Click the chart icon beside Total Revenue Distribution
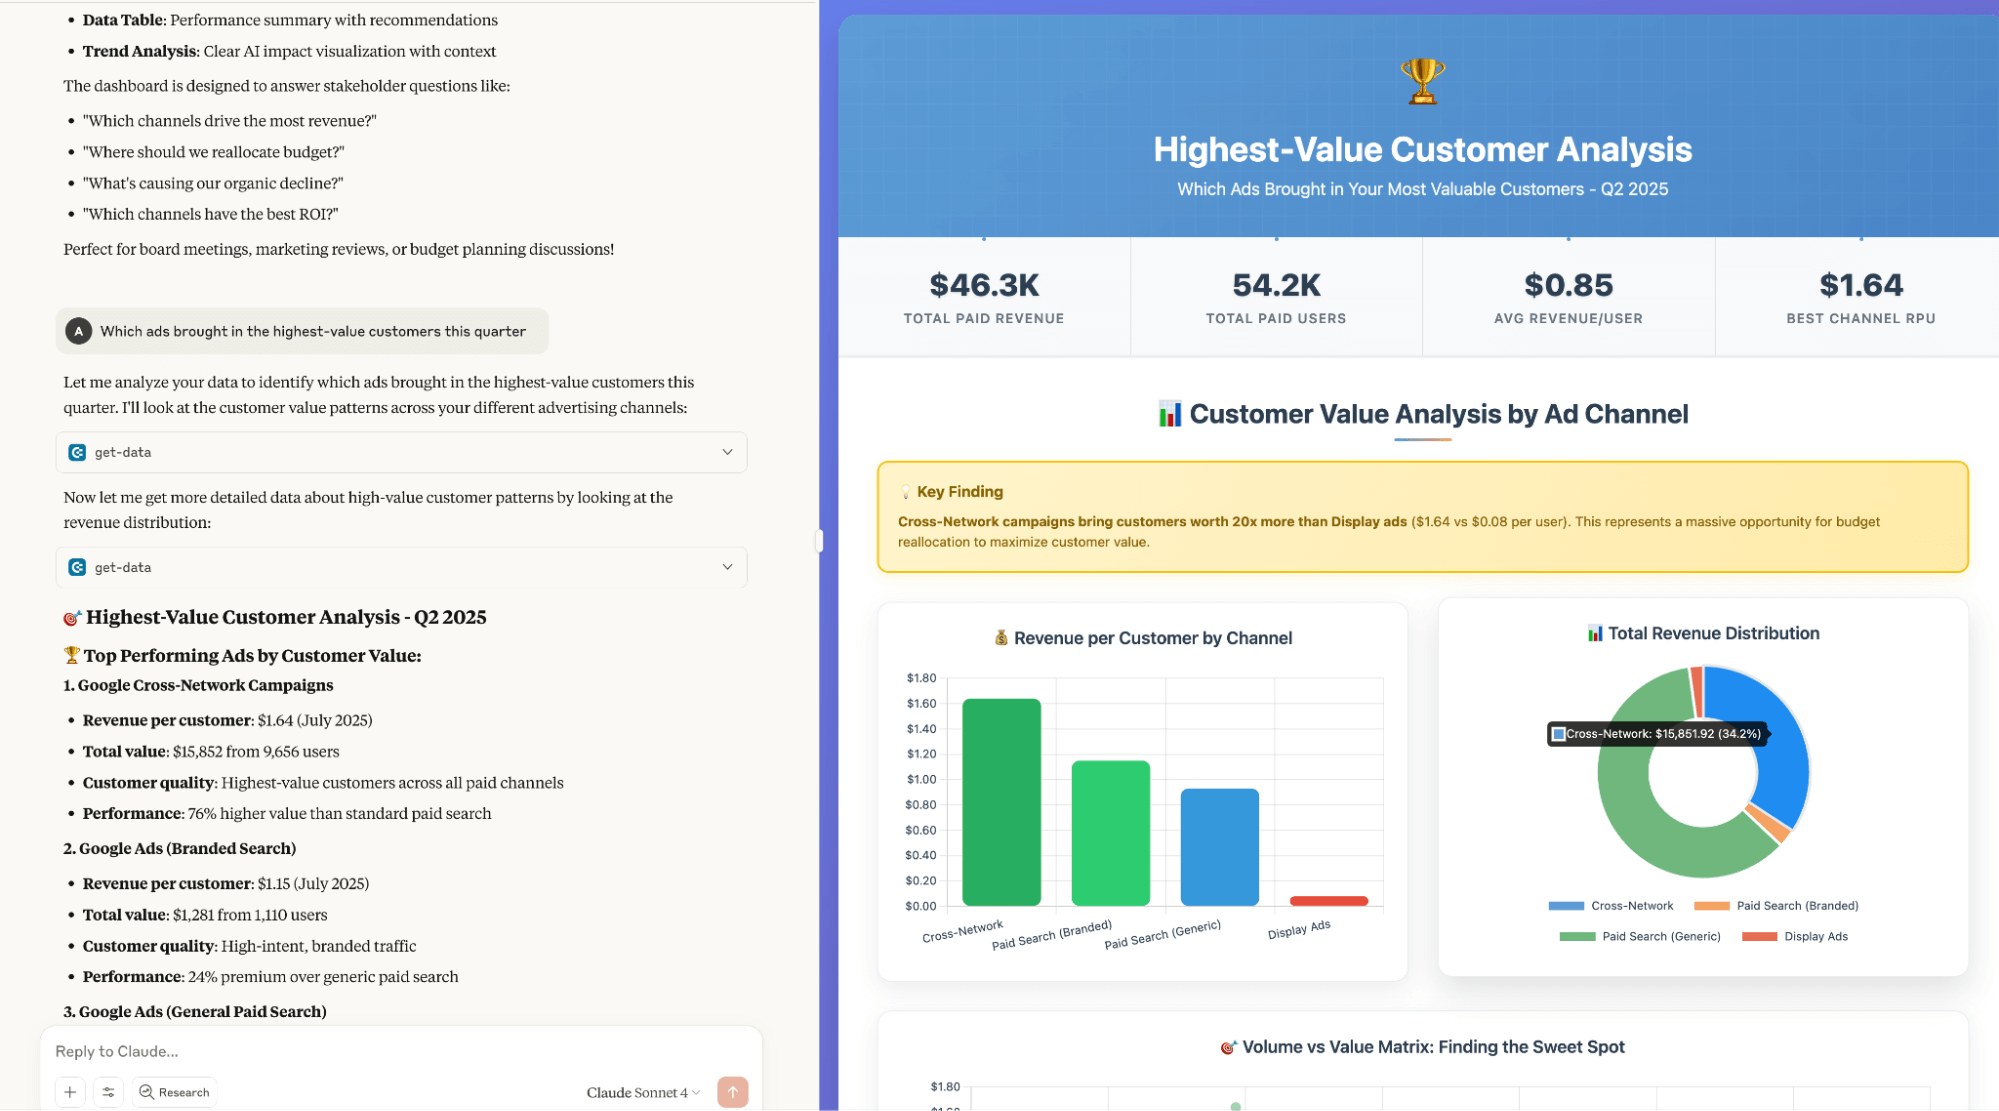This screenshot has height=1111, width=1999. tap(1595, 633)
